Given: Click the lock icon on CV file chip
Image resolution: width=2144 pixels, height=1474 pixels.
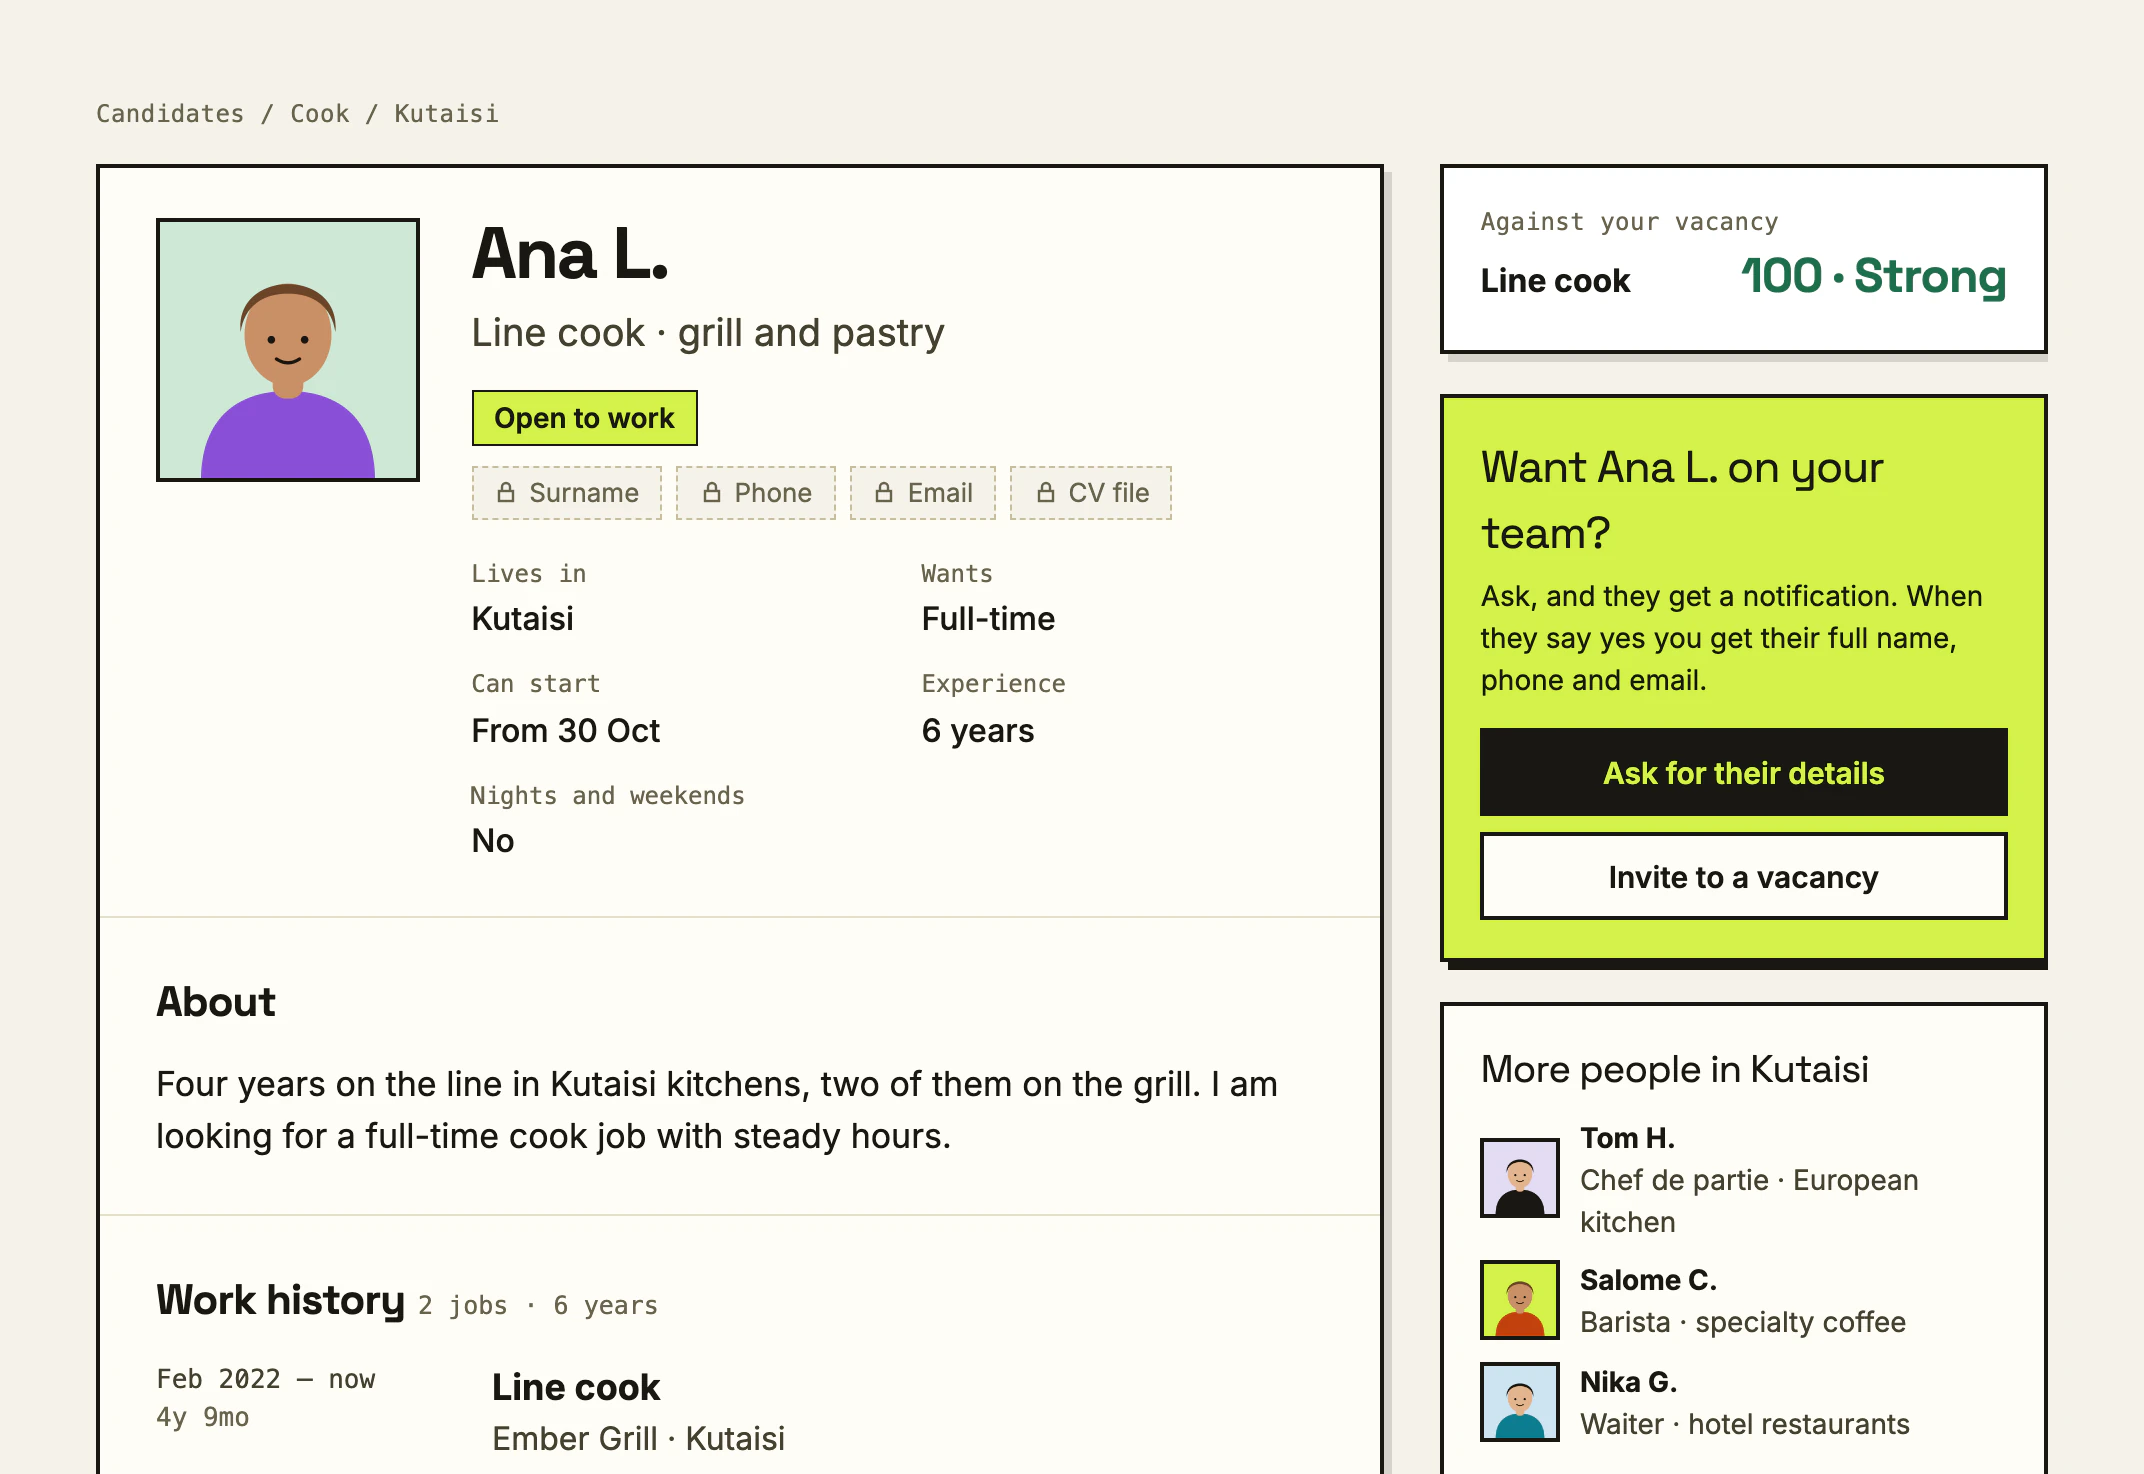Looking at the screenshot, I should pyautogui.click(x=1046, y=492).
